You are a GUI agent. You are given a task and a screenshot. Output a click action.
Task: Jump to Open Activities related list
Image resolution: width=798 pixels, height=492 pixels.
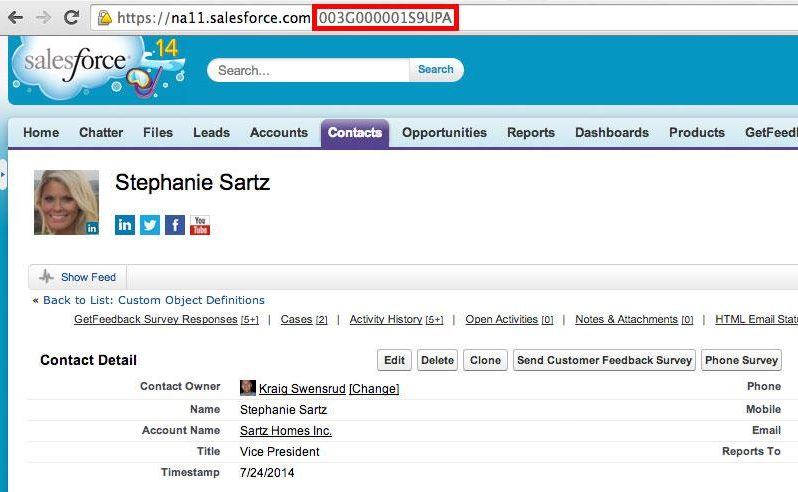click(x=509, y=319)
